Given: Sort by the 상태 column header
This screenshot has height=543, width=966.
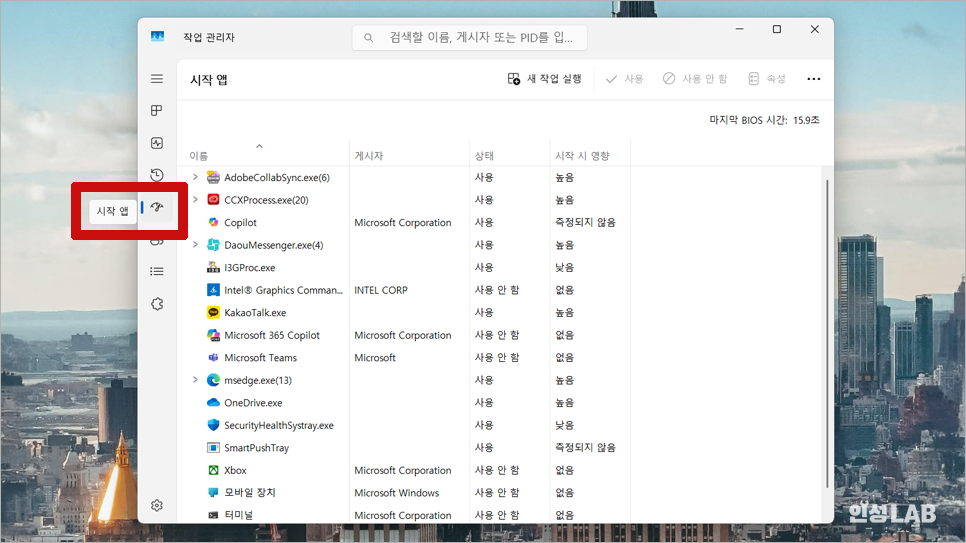Looking at the screenshot, I should [484, 156].
